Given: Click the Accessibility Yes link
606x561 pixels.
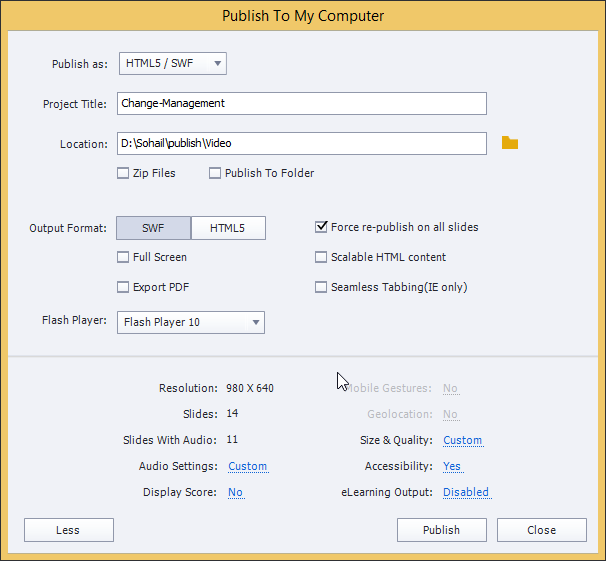Looking at the screenshot, I should (x=452, y=466).
